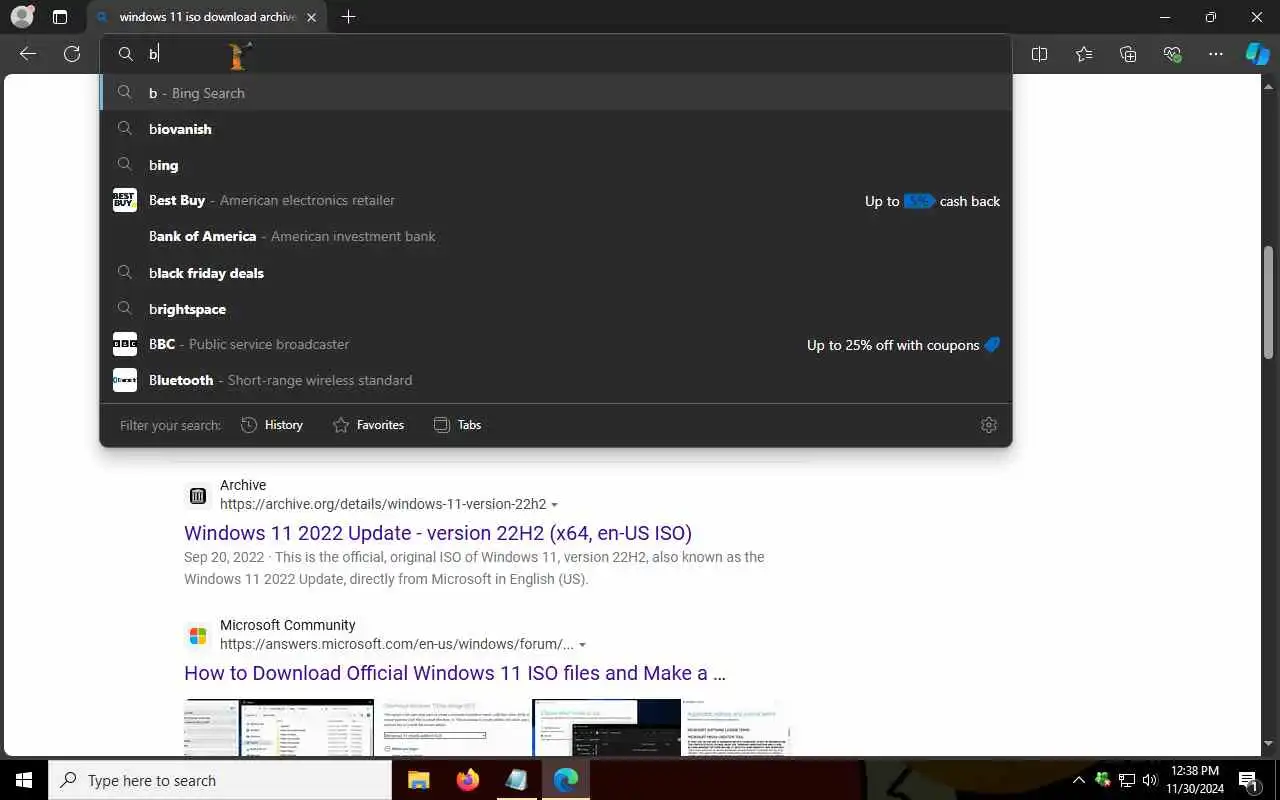1280x800 pixels.
Task: Select Bank of America suggestion
Action: click(x=556, y=236)
